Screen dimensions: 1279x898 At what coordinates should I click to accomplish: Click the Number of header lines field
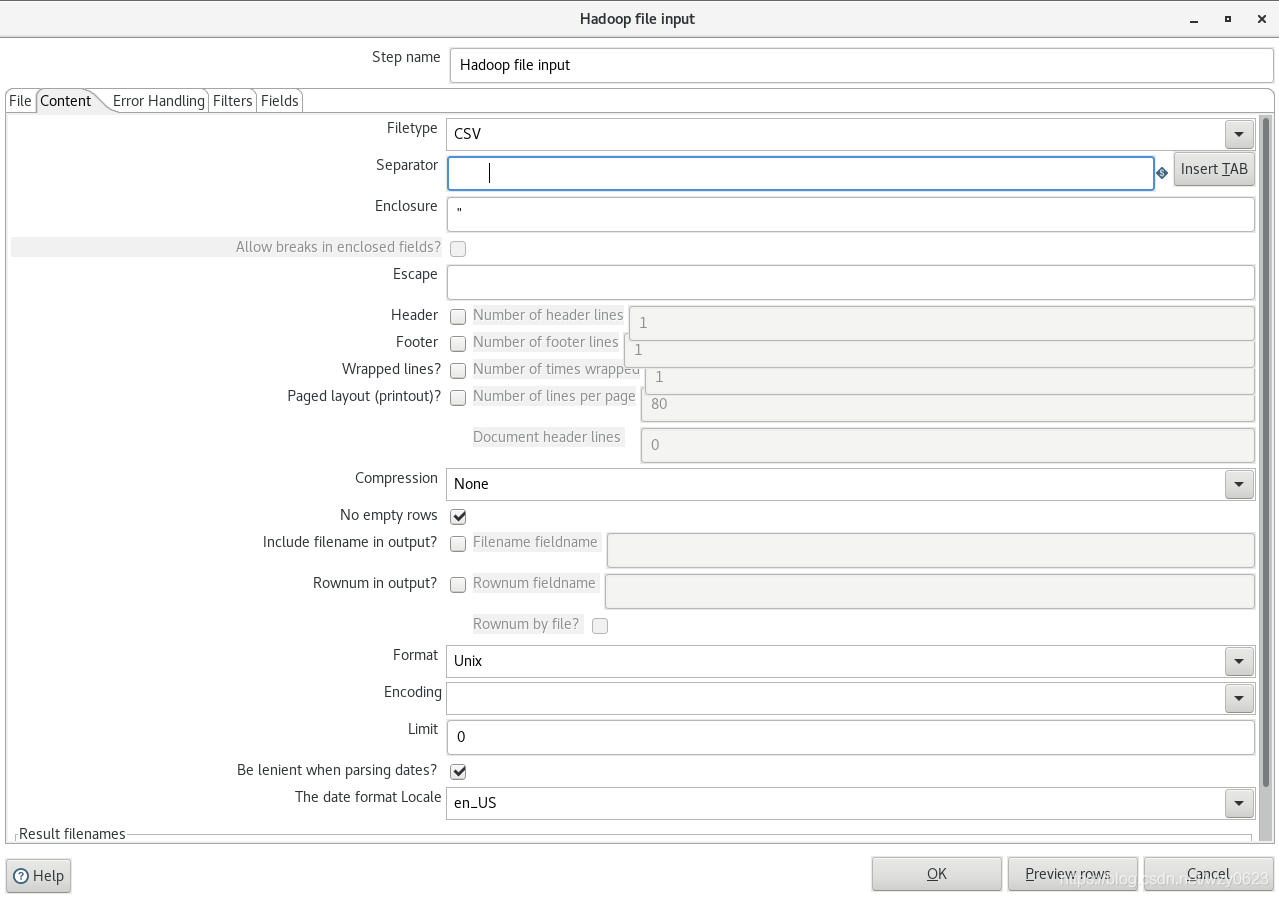coord(941,323)
